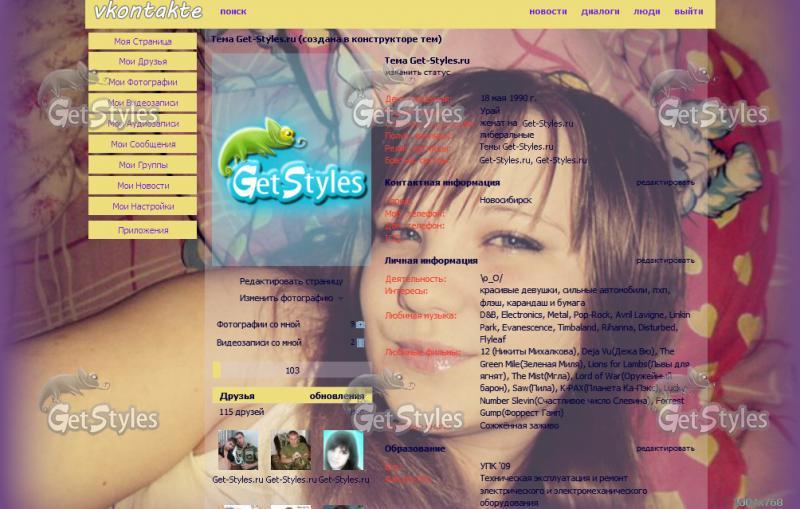Viewport: 800px width, 509px height.
Task: Click the Деятельность: label
Action: [x=415, y=279]
